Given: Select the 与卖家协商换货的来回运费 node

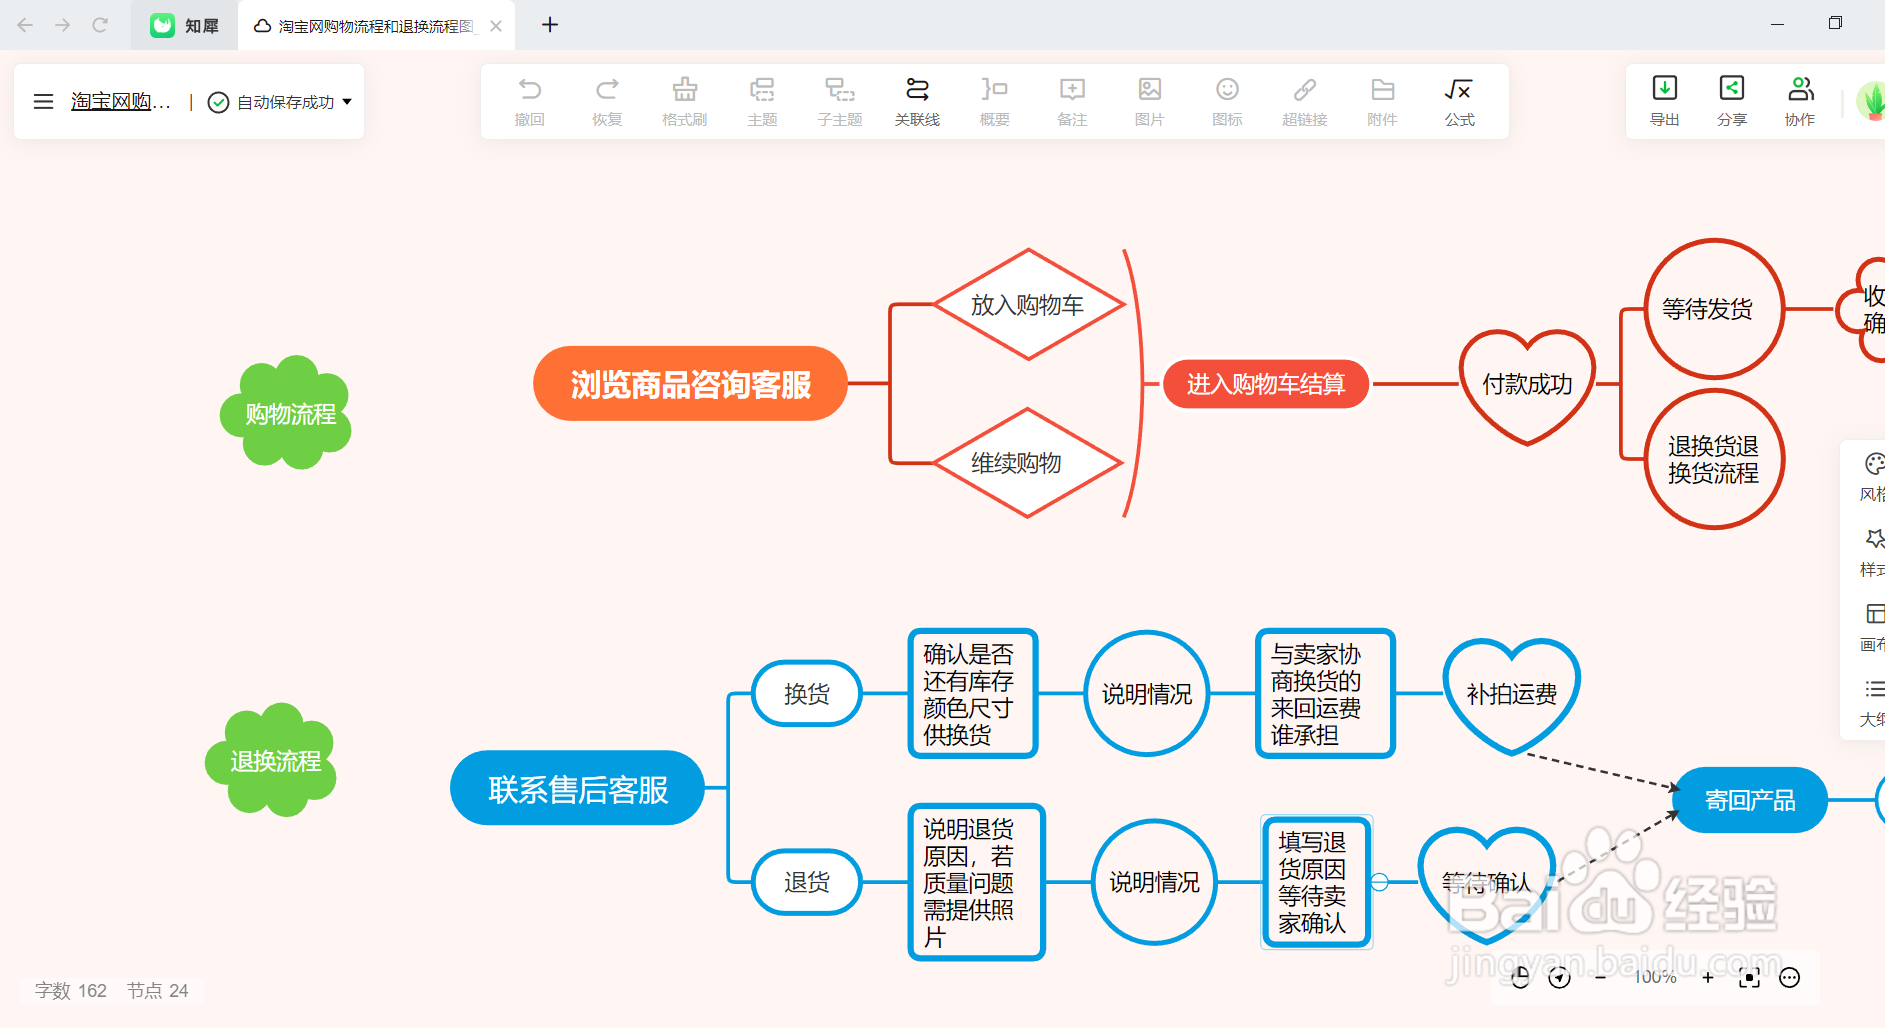Looking at the screenshot, I should tap(1325, 693).
